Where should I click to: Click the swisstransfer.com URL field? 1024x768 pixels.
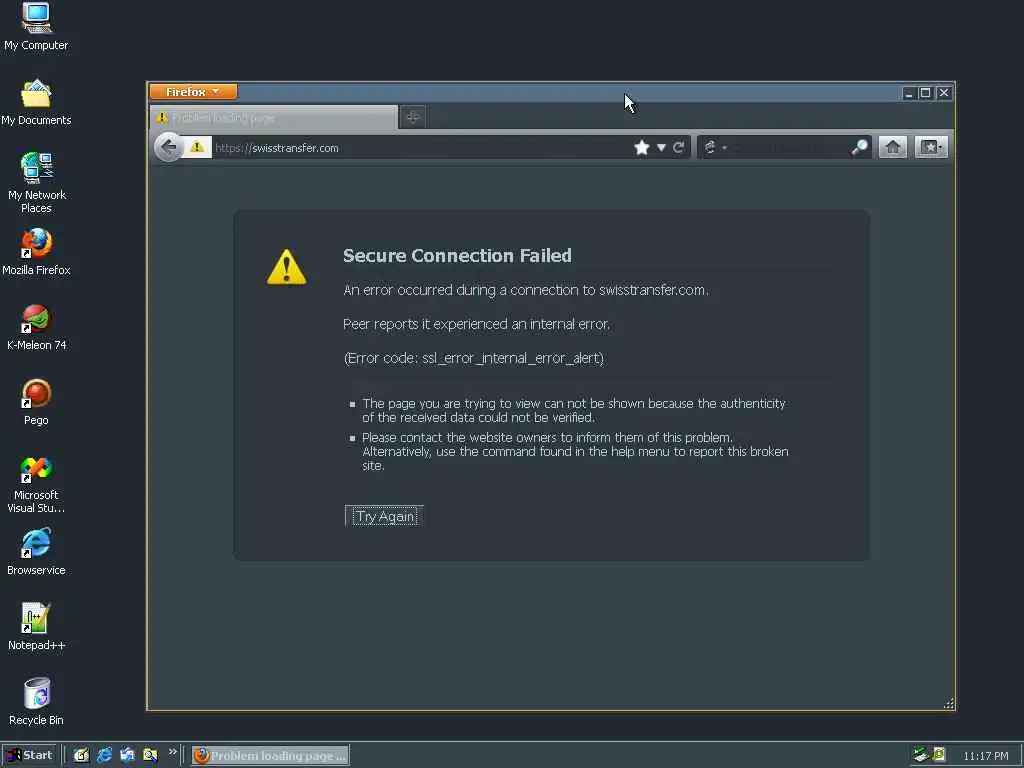418,148
